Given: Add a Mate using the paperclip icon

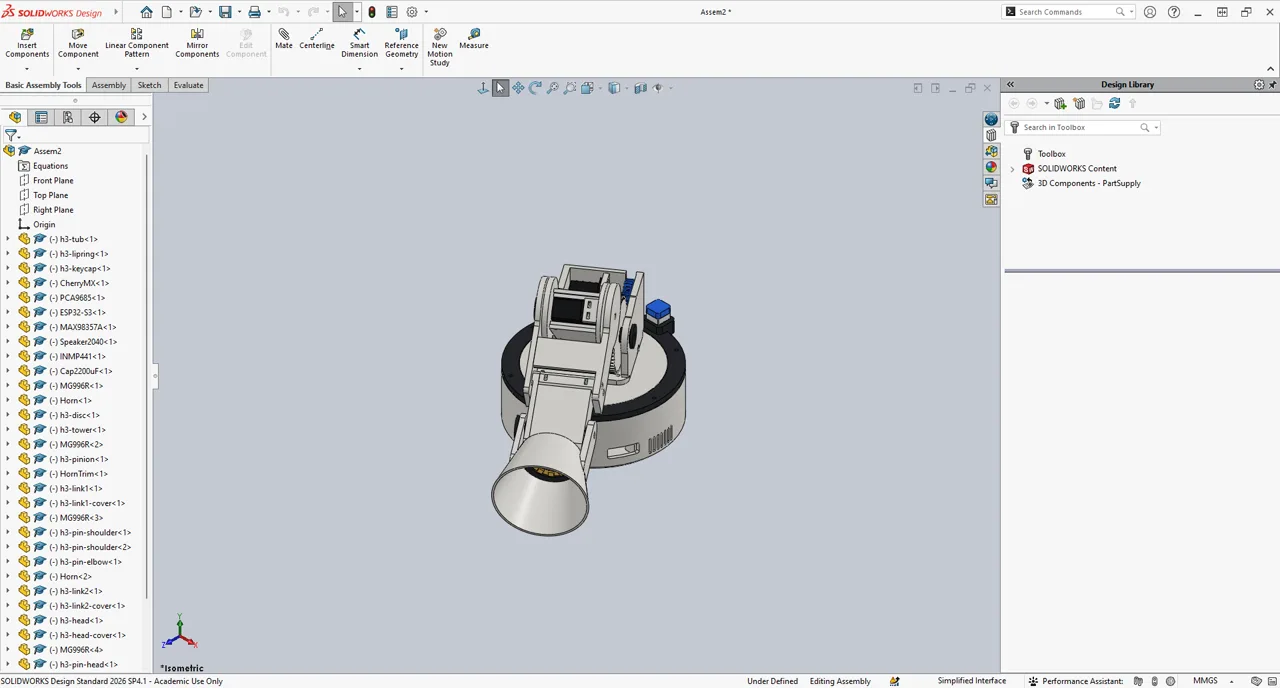Looking at the screenshot, I should (284, 39).
